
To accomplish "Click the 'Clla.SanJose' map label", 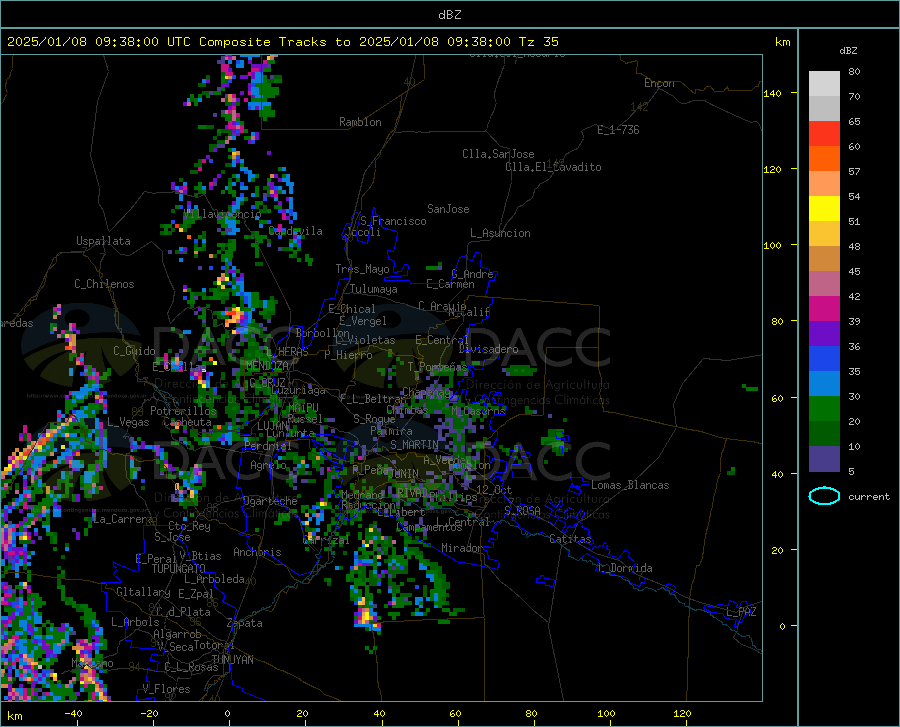I will [498, 154].
